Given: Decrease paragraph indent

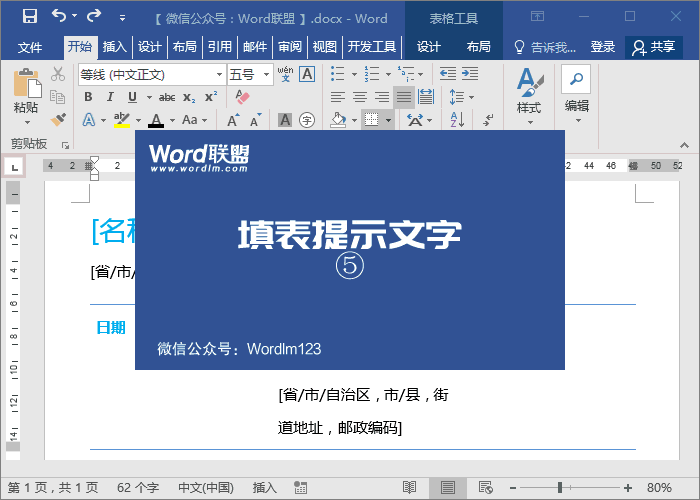Looking at the screenshot, I should coord(448,74).
